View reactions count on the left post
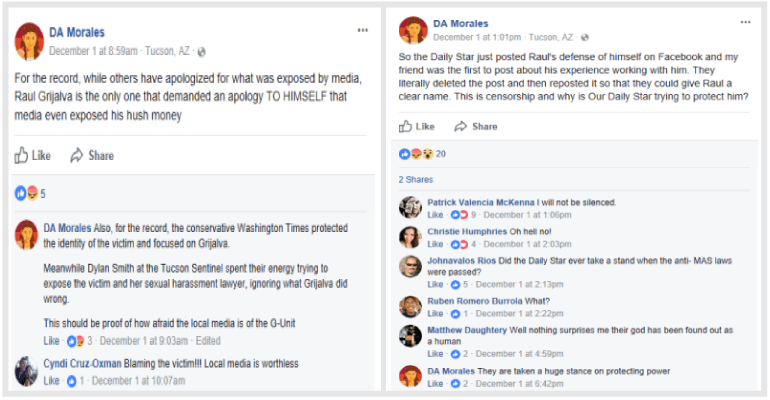Viewport: 770px width, 400px height. [30, 193]
